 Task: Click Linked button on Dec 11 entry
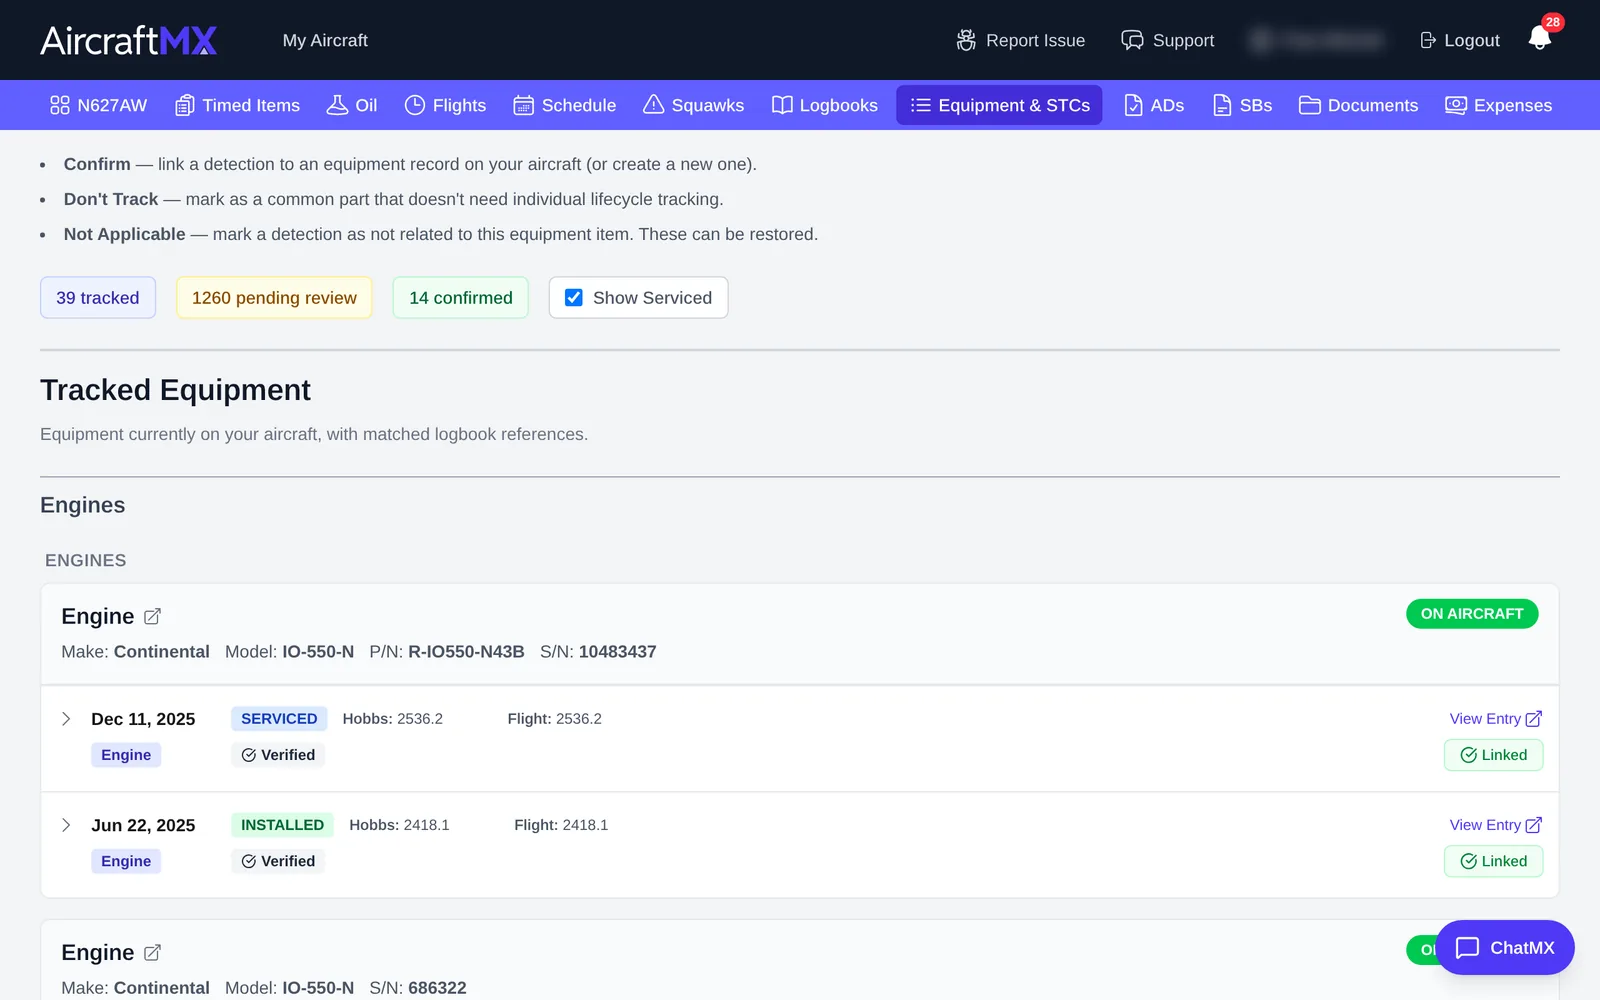point(1494,755)
